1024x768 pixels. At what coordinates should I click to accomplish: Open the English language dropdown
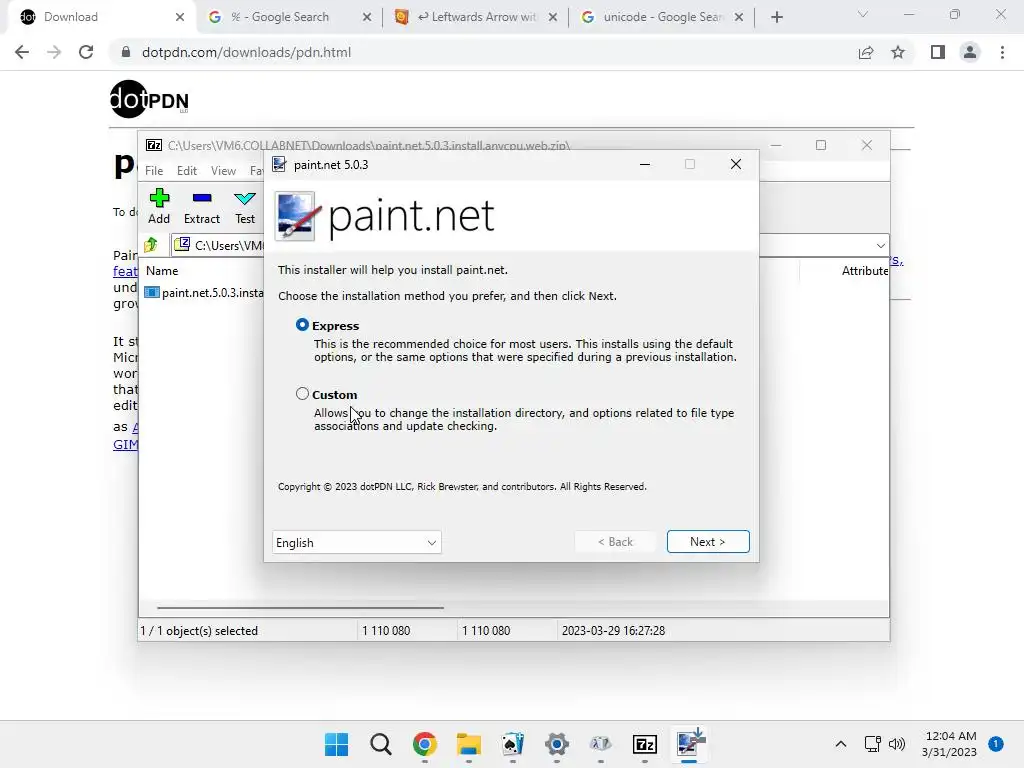click(357, 543)
